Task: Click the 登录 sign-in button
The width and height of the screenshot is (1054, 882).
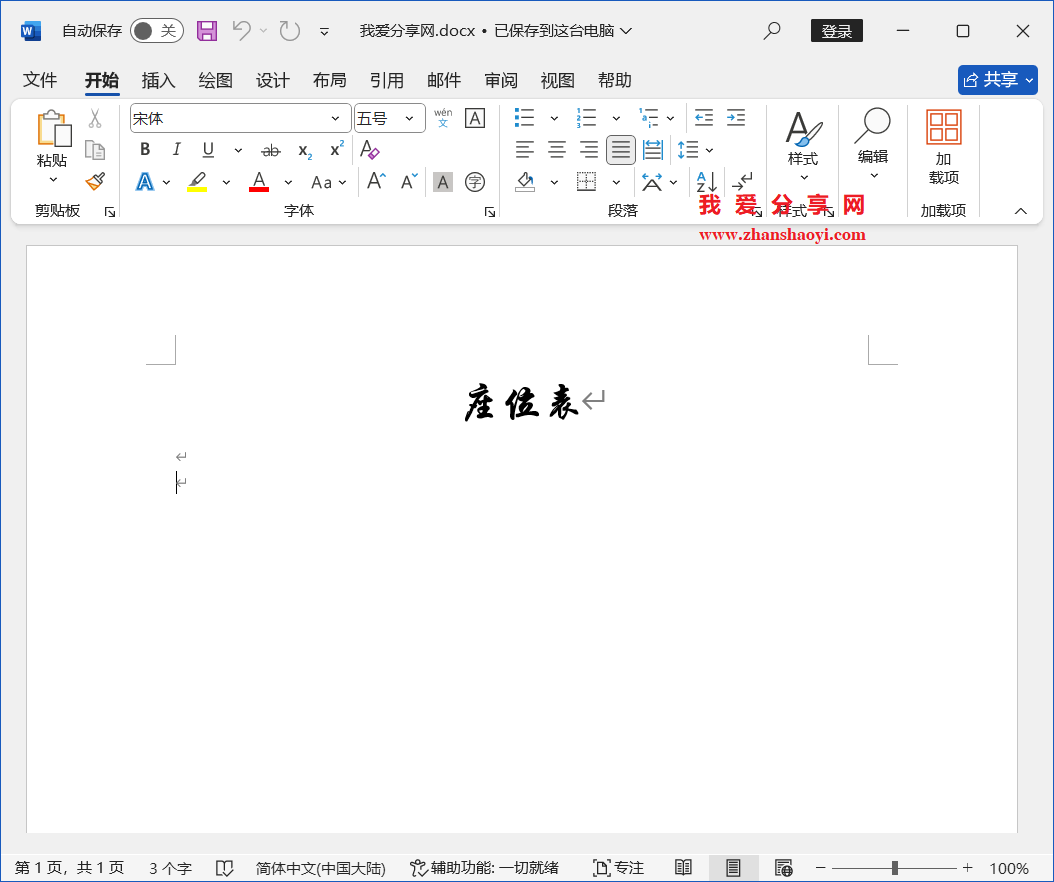Action: (836, 31)
